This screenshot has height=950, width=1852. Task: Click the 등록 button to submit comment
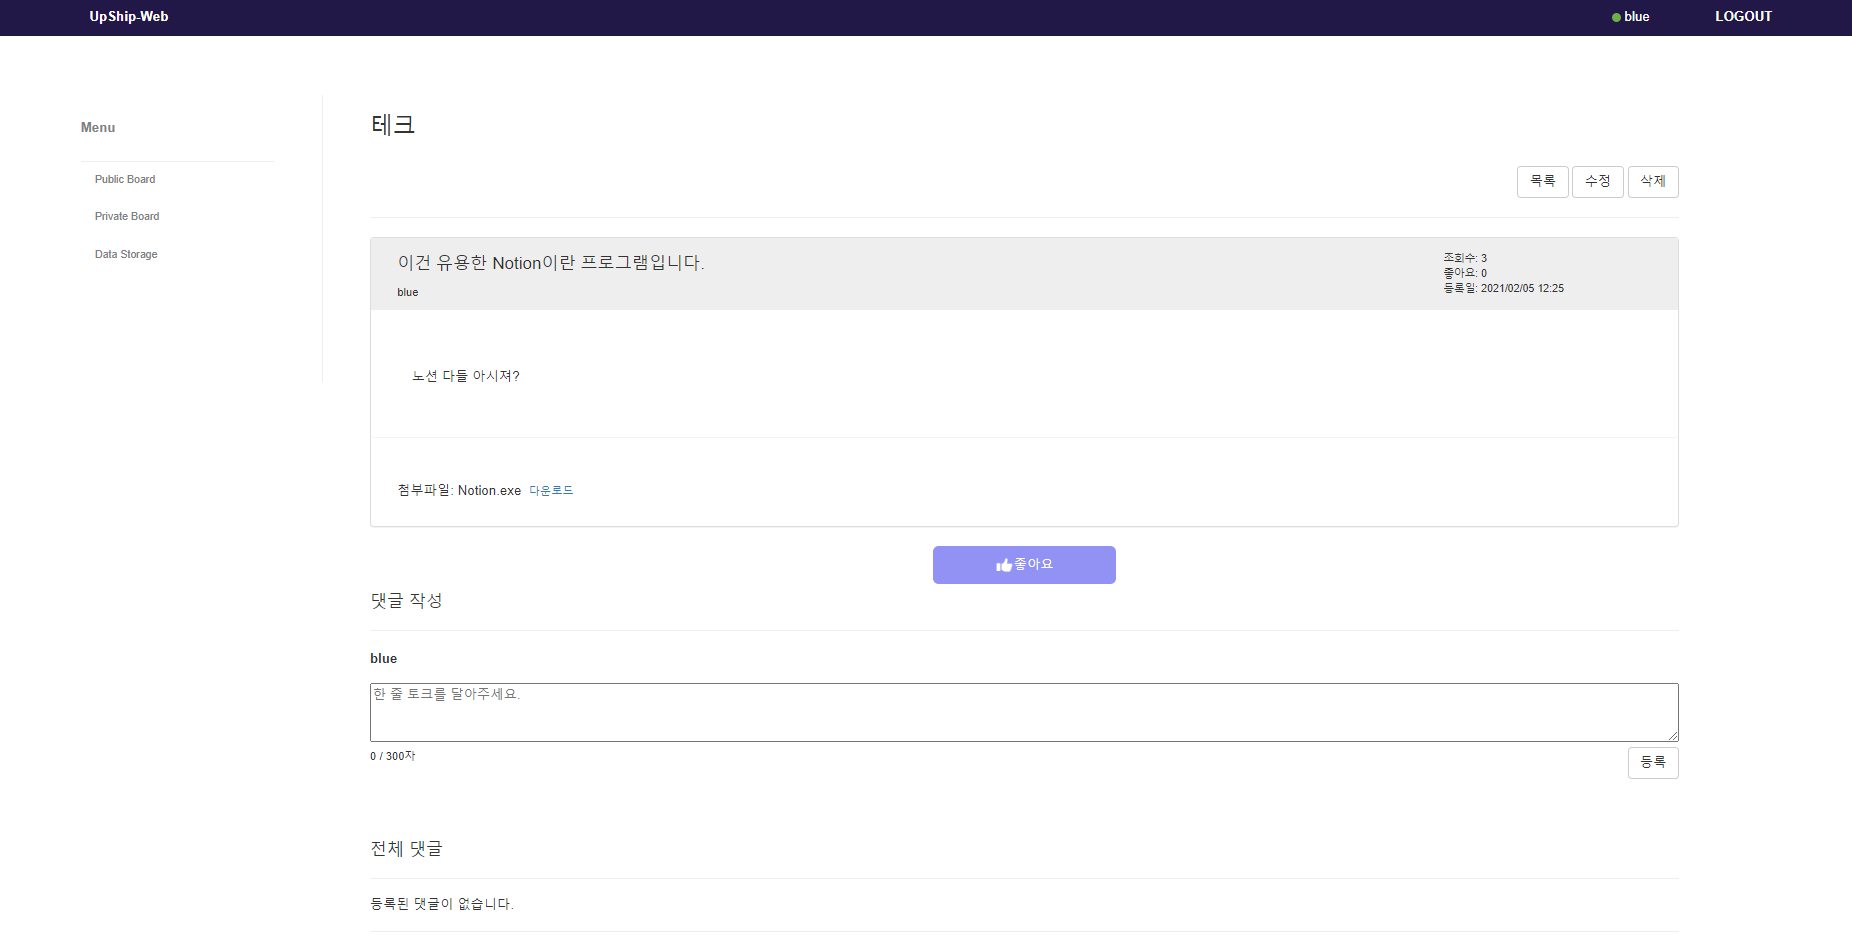[1653, 762]
